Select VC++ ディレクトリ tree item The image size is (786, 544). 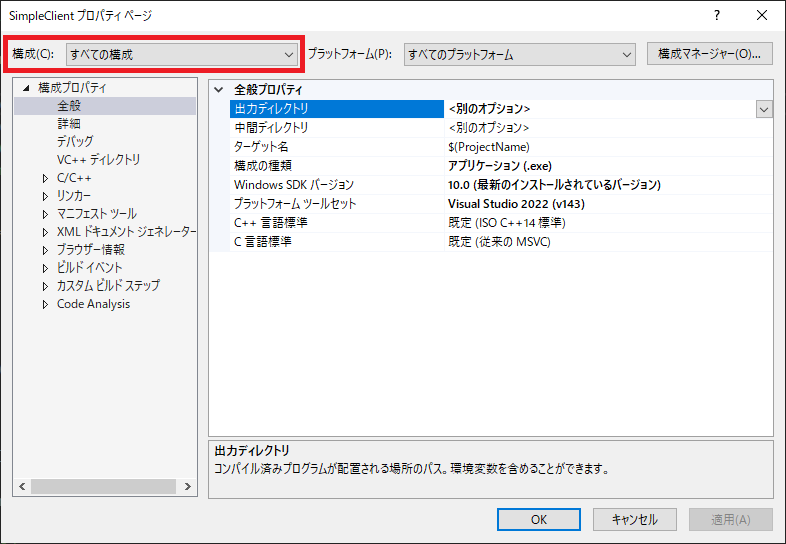click(98, 160)
